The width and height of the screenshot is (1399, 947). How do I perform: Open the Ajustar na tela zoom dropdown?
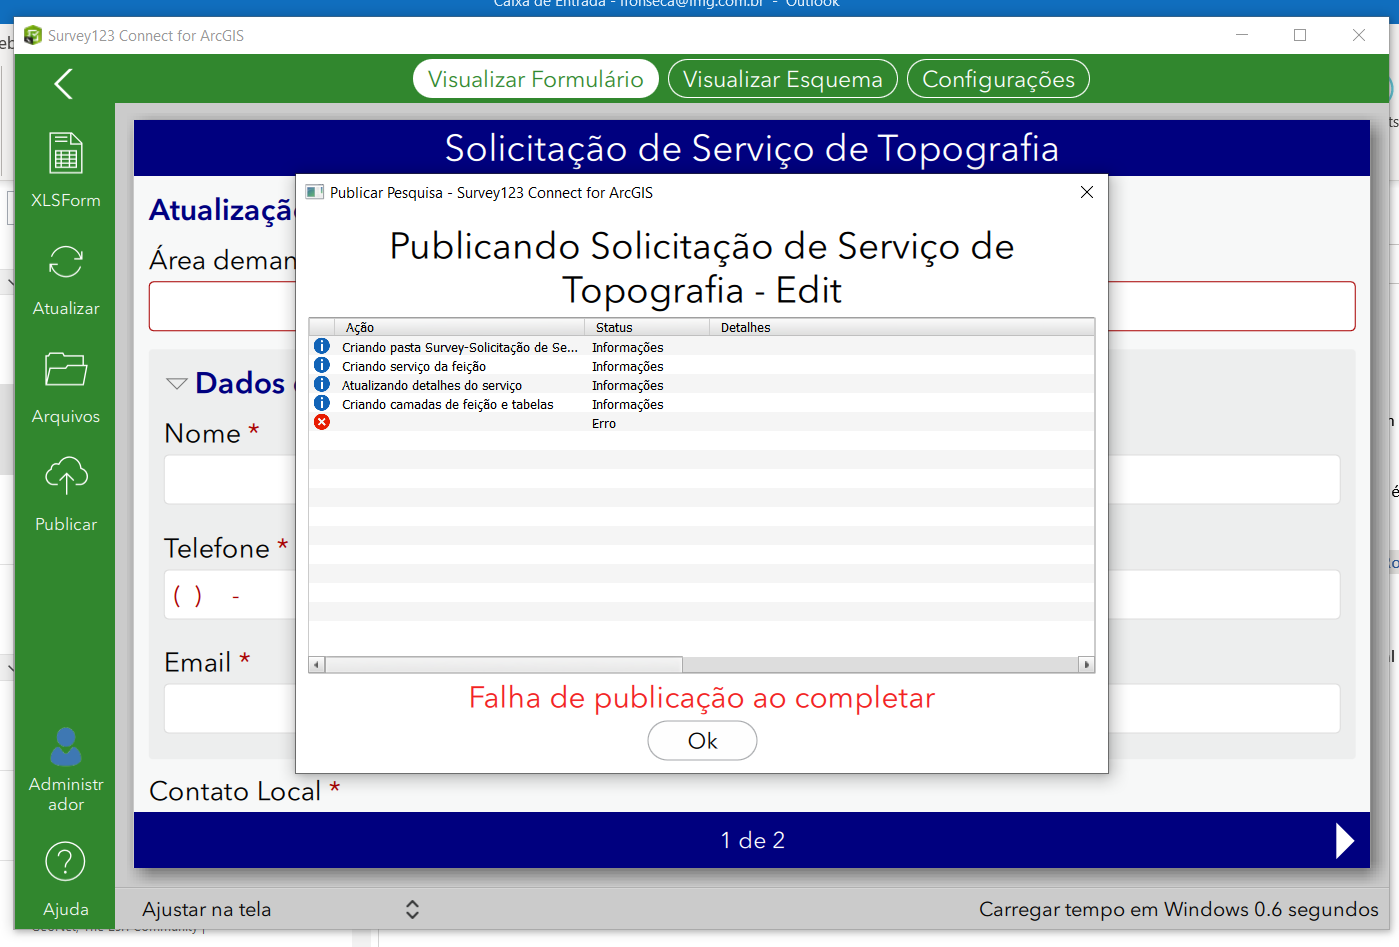[x=280, y=909]
